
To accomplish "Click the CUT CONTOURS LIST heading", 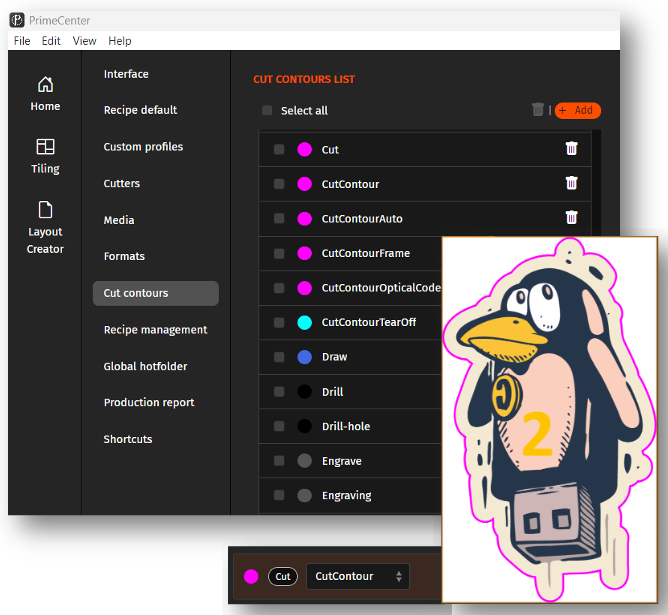I will coord(304,79).
